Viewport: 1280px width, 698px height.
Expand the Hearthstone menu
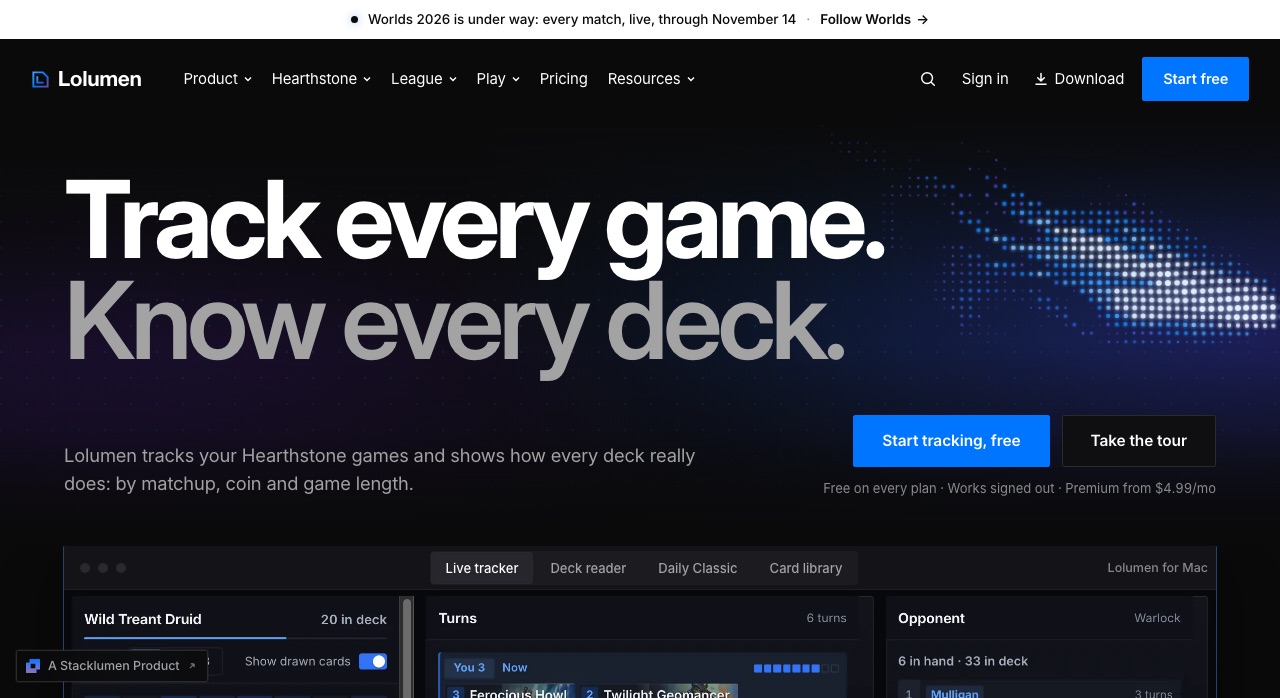point(321,79)
